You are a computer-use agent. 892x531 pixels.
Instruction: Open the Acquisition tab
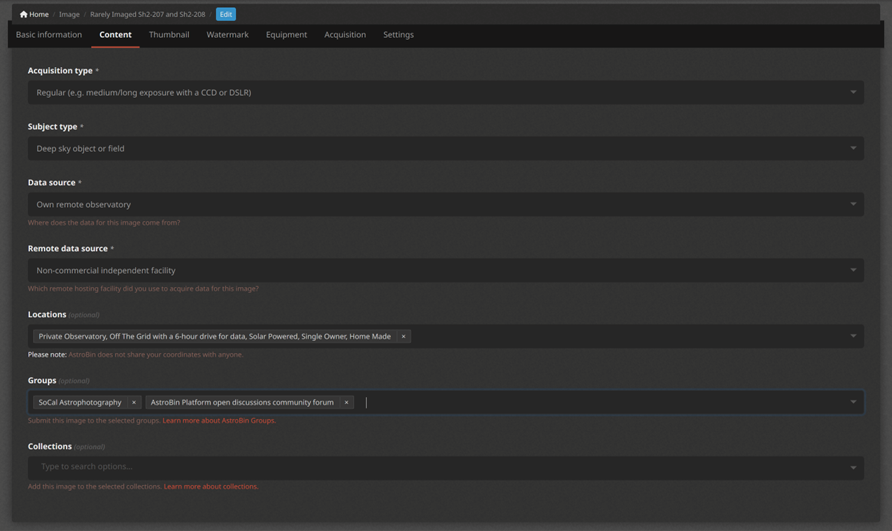345,35
